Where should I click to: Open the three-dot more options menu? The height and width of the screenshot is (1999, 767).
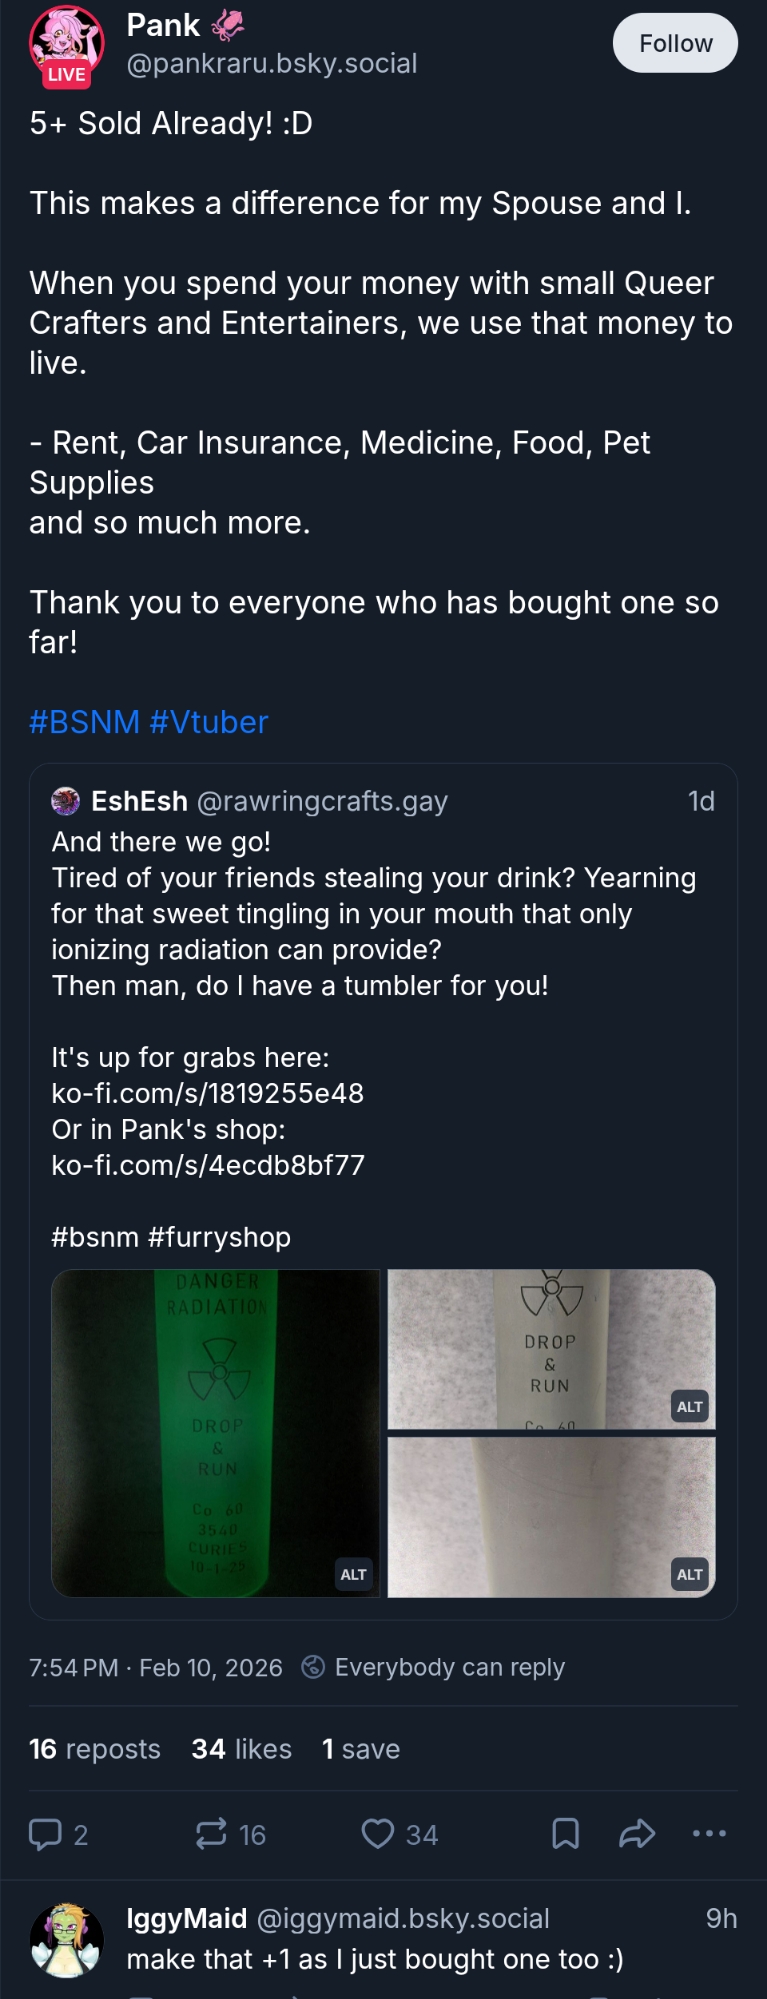[x=709, y=1834]
